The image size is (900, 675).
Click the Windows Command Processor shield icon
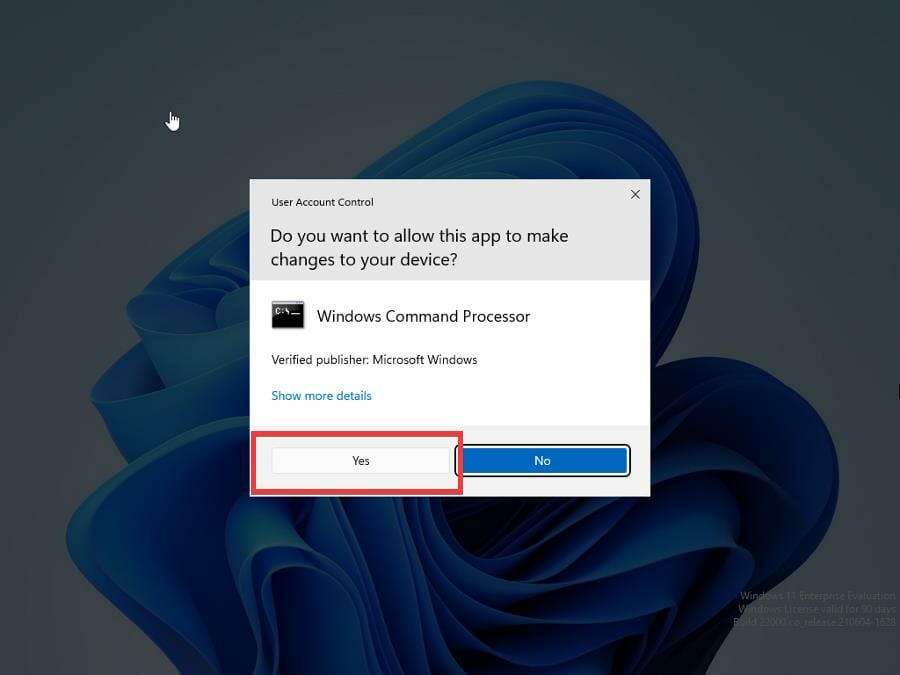click(287, 314)
